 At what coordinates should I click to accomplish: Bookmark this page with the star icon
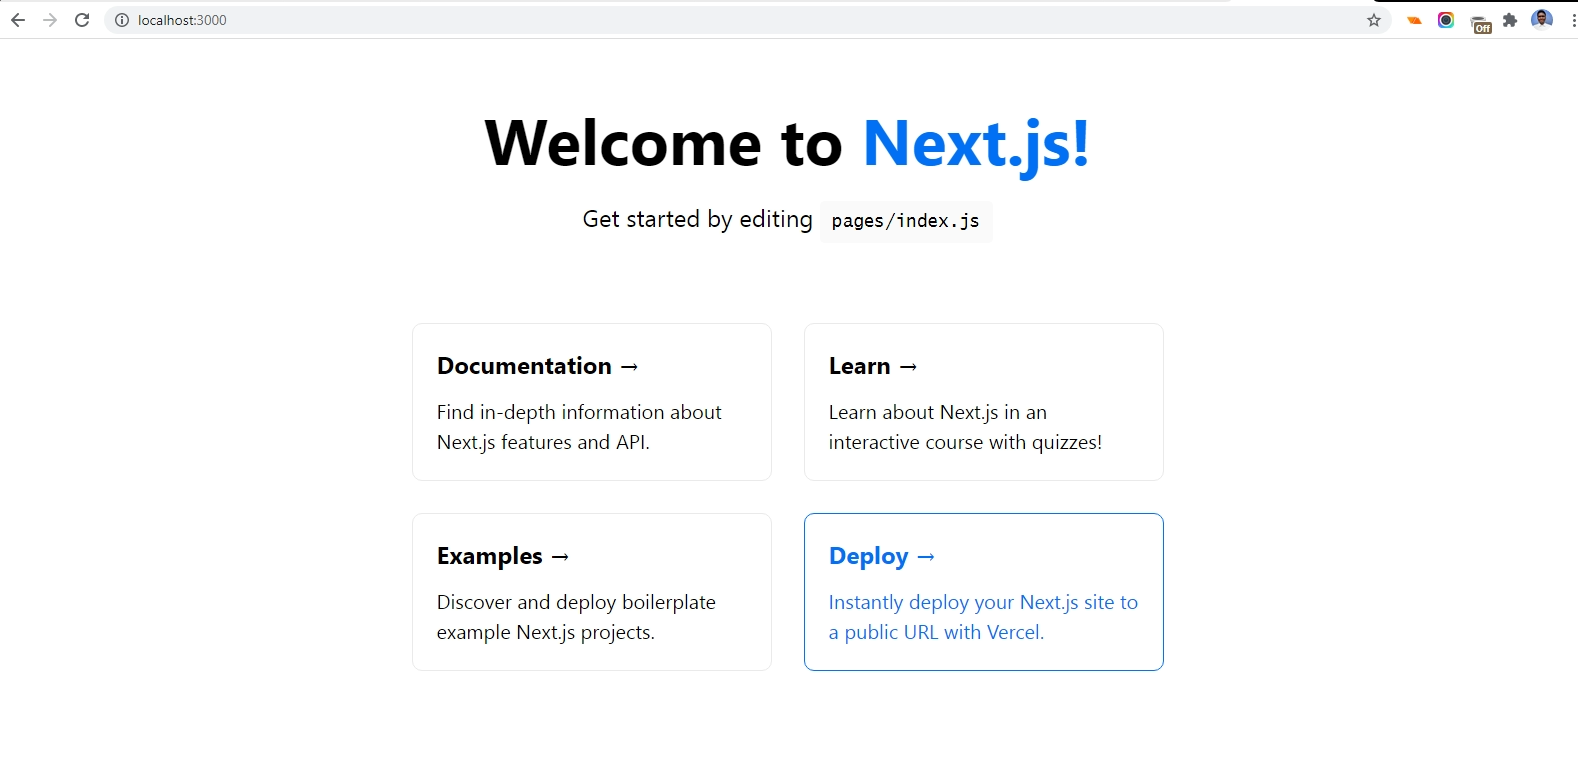point(1374,20)
